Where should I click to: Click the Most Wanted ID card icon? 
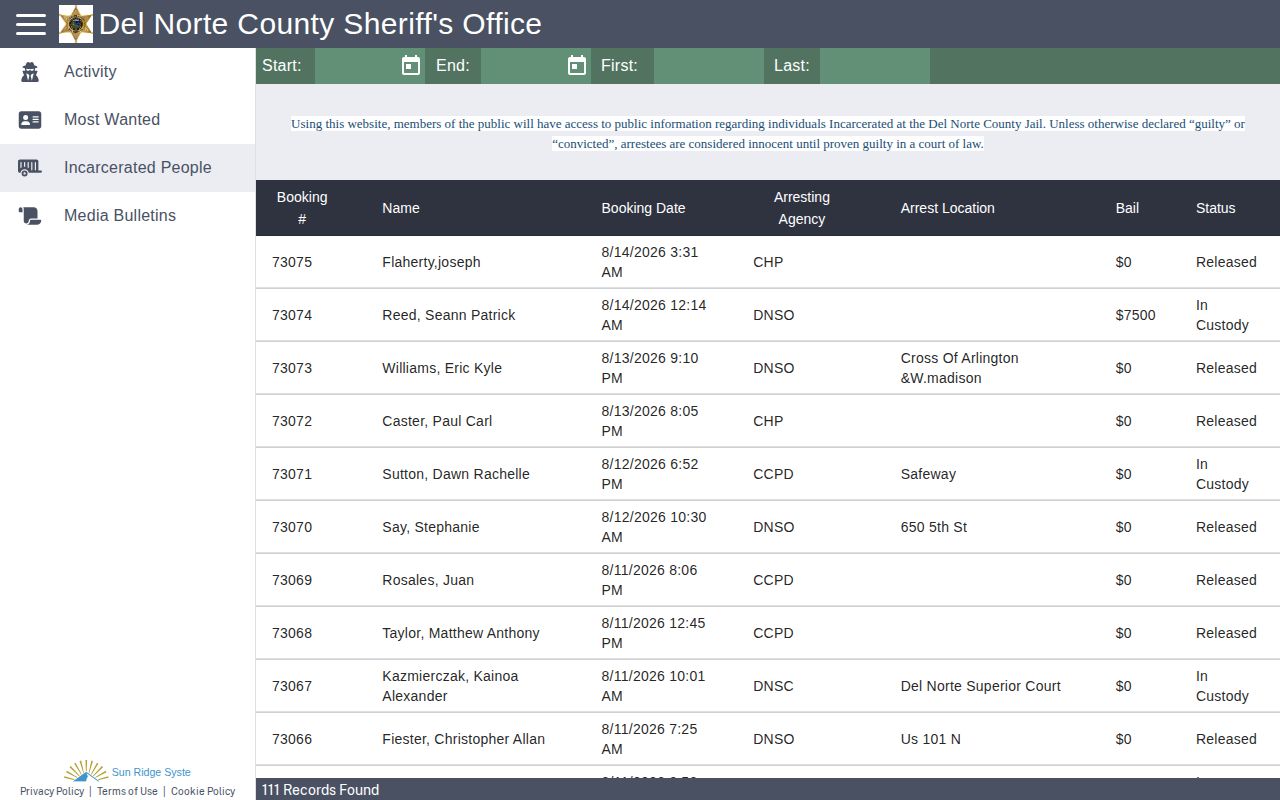30,120
